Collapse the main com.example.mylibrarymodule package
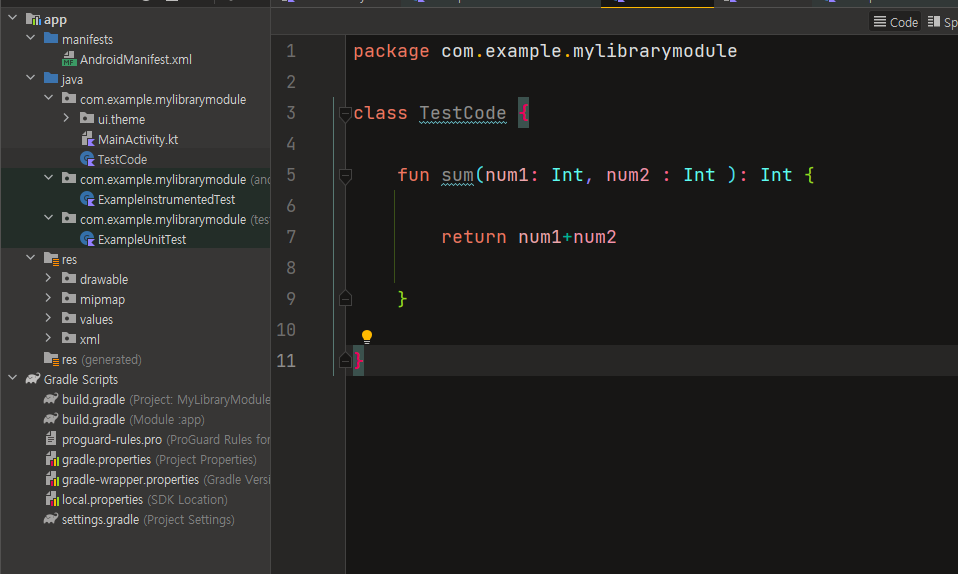The width and height of the screenshot is (958, 574). [49, 98]
